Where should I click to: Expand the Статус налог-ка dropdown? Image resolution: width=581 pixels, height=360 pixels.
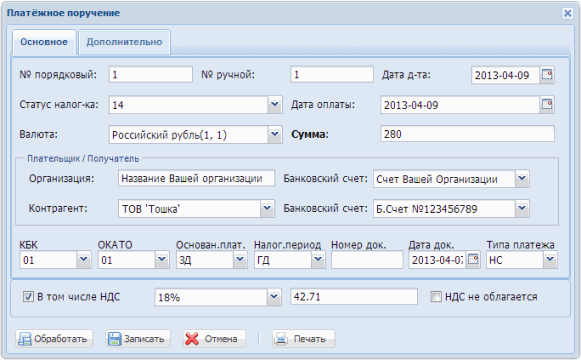pyautogui.click(x=275, y=104)
